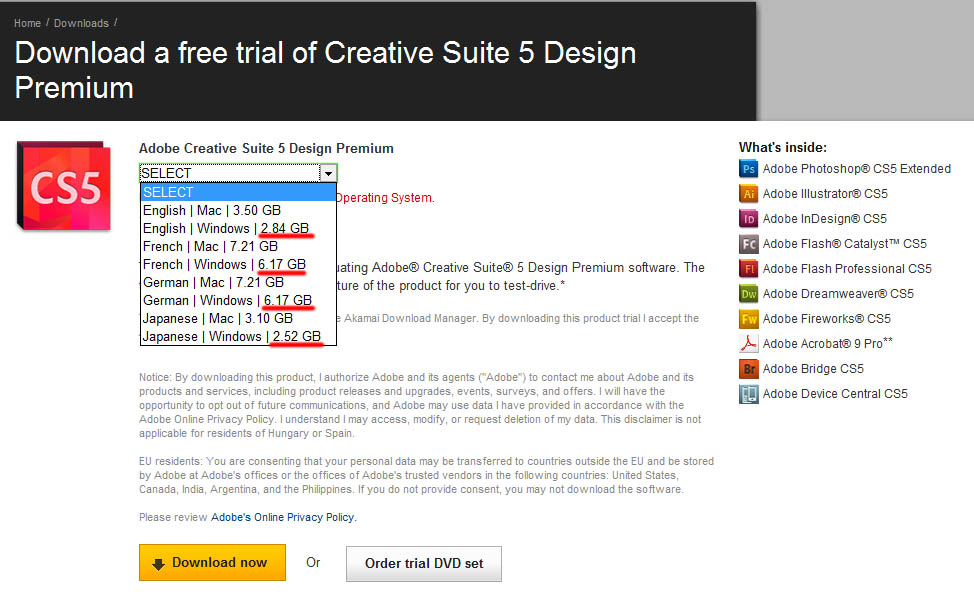This screenshot has width=974, height=608.
Task: Choose the highlighted SELECT option in list
Action: tap(238, 193)
